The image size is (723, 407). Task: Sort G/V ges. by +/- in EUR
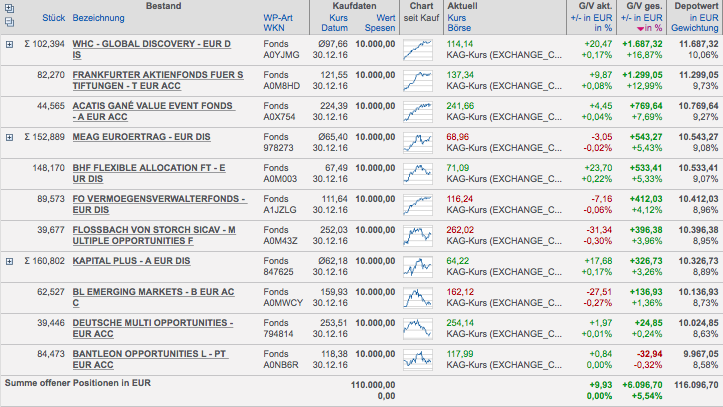pyautogui.click(x=641, y=18)
